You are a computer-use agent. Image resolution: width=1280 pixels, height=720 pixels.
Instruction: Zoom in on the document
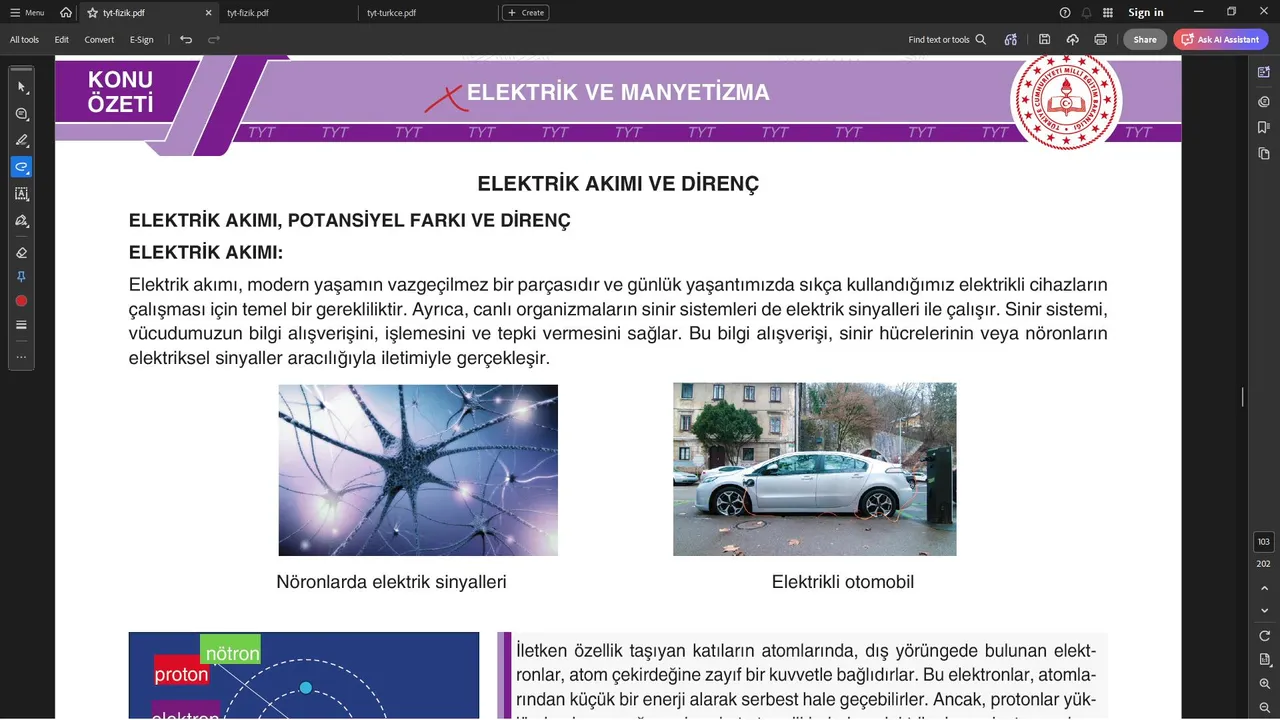(1264, 684)
